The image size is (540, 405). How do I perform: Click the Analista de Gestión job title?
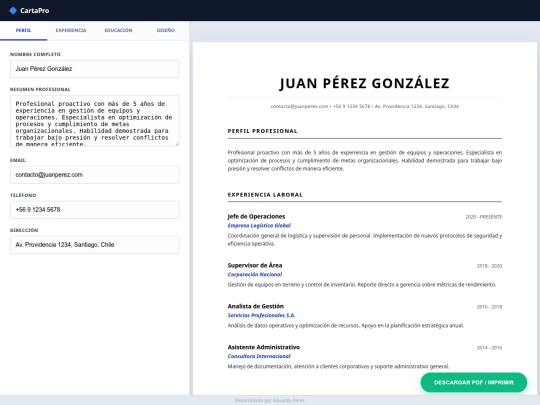[256, 307]
